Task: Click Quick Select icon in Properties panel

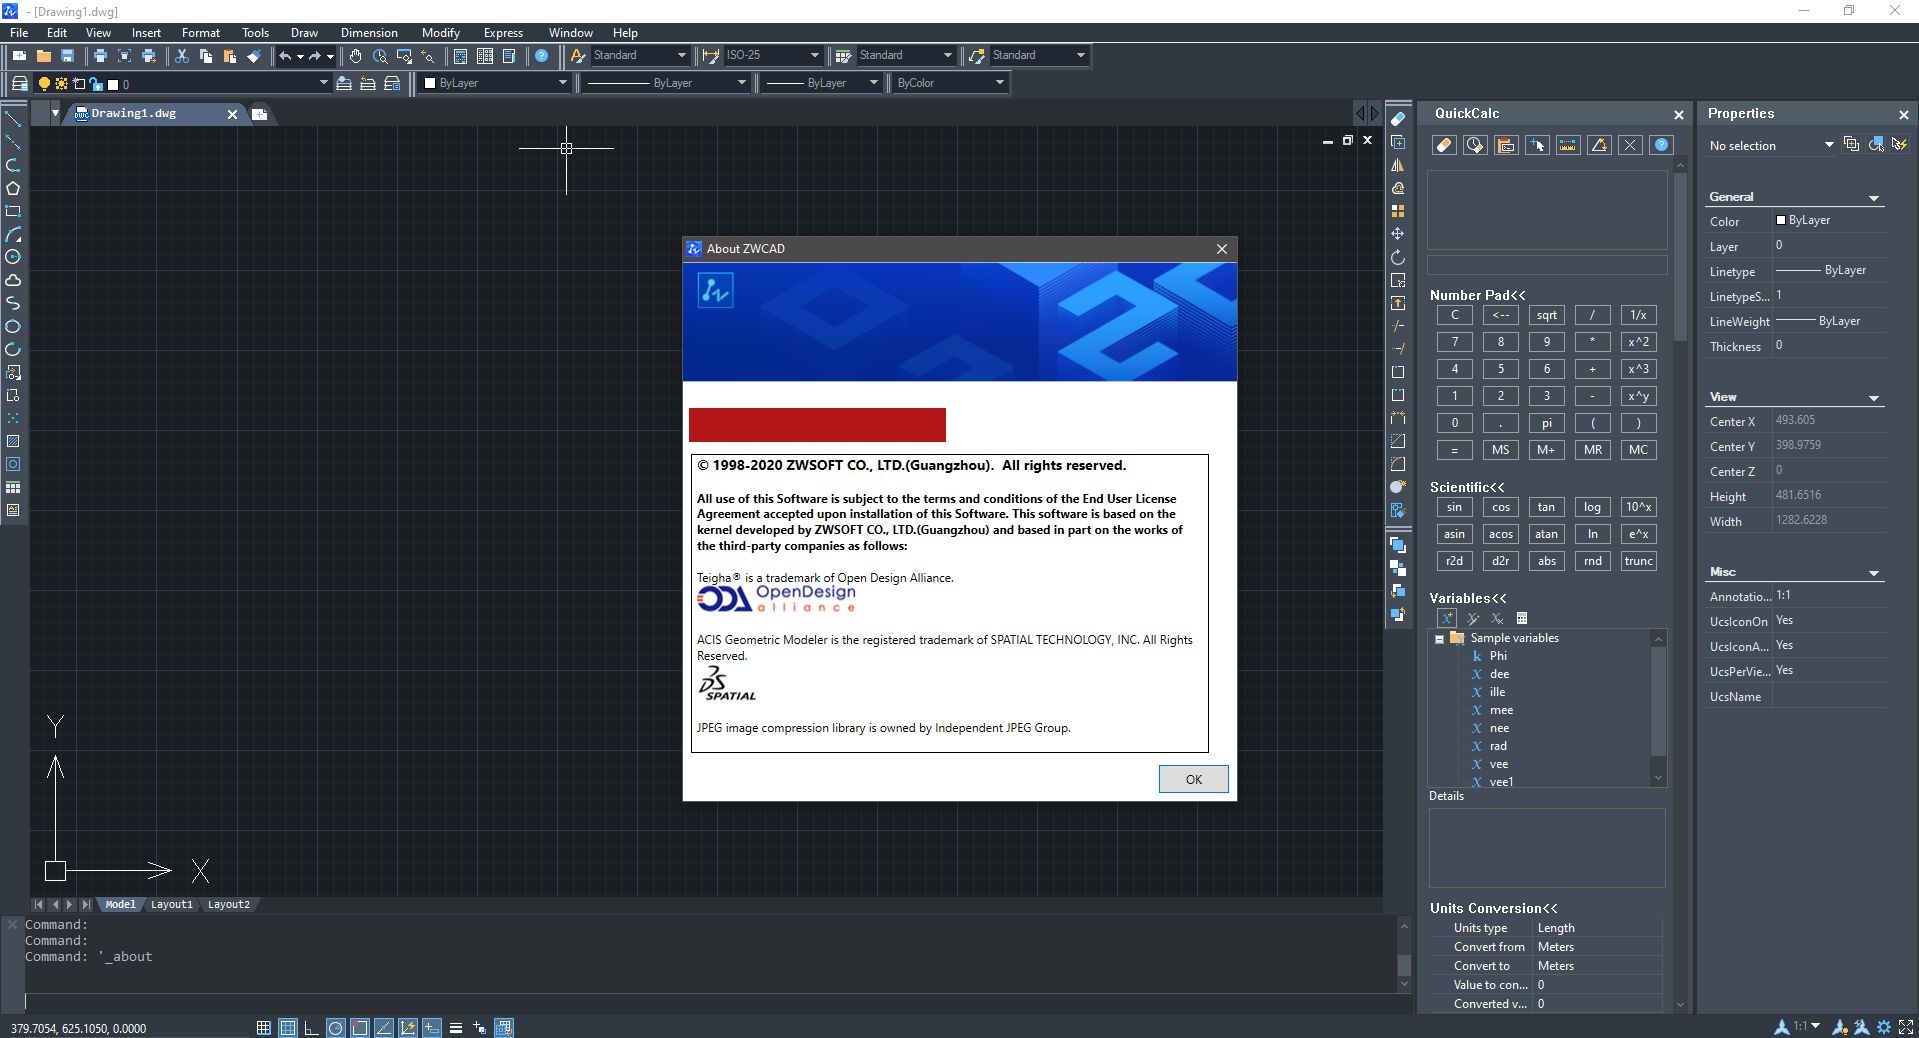Action: tap(1899, 145)
